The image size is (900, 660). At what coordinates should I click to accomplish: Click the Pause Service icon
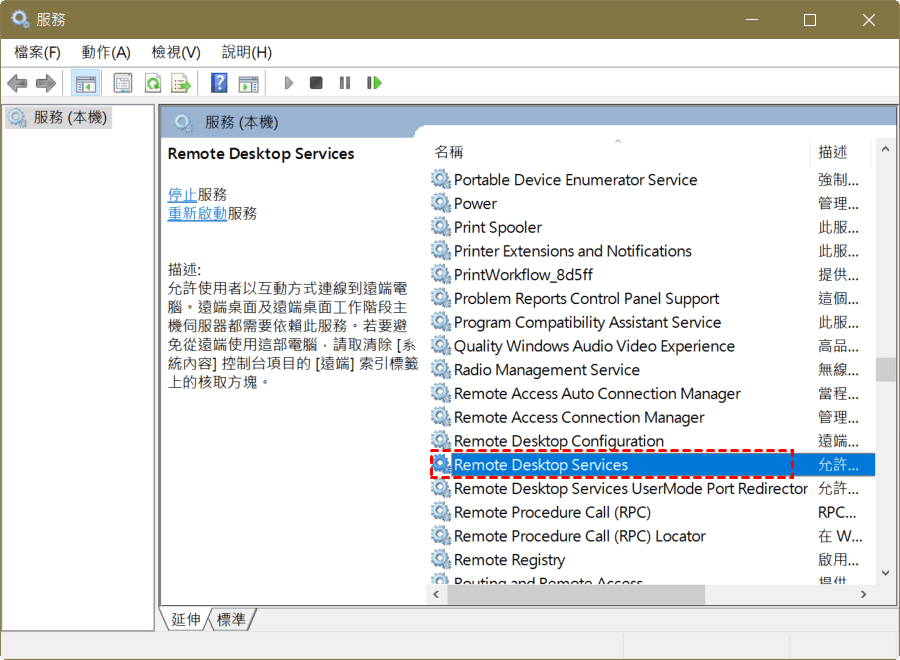pyautogui.click(x=345, y=83)
